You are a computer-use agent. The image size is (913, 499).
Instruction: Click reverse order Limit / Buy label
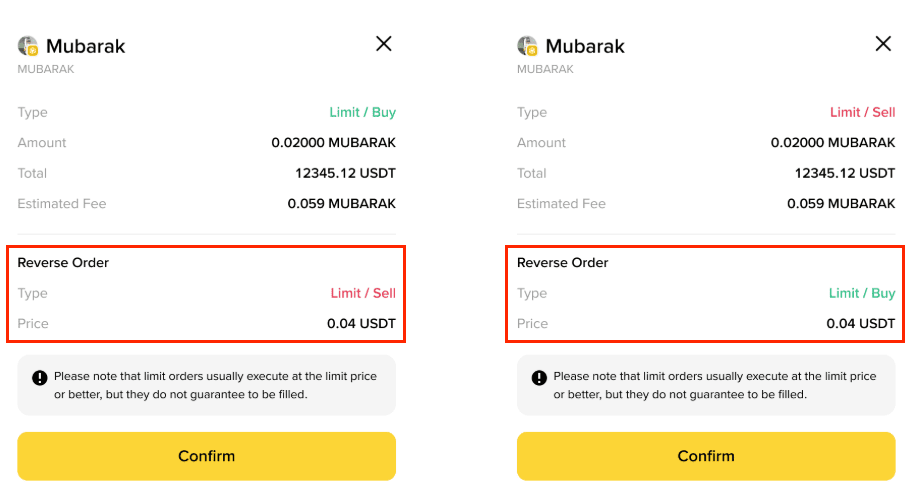coord(862,293)
